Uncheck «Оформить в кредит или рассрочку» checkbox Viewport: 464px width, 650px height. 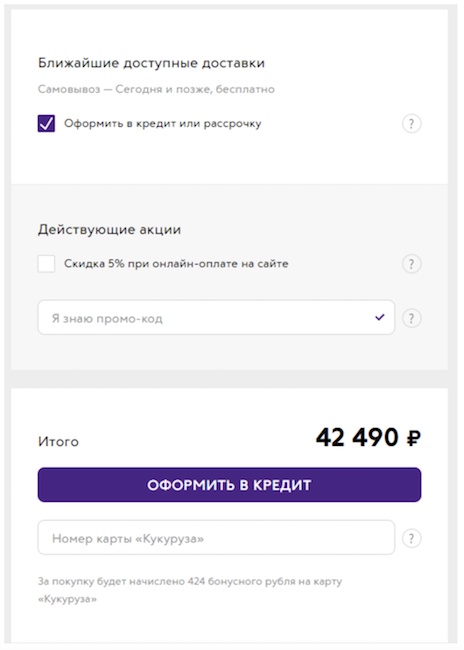click(46, 123)
